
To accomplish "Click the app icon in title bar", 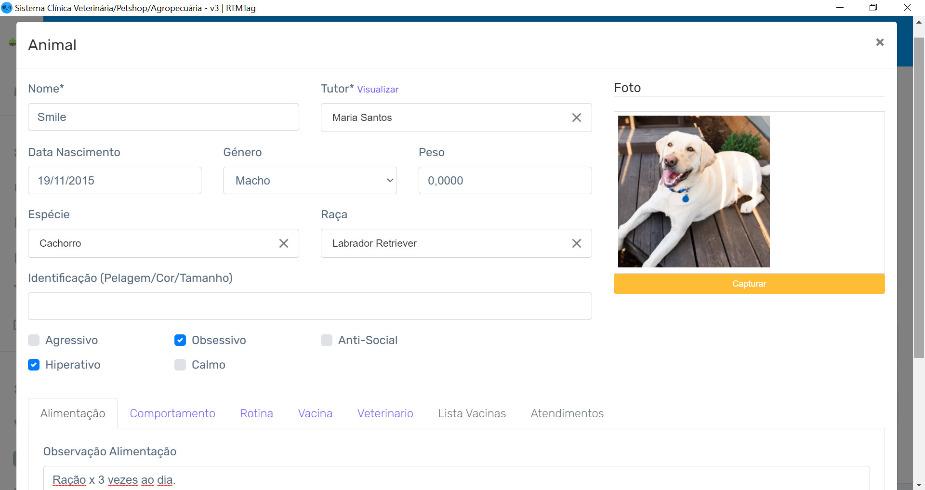I will [x=7, y=7].
